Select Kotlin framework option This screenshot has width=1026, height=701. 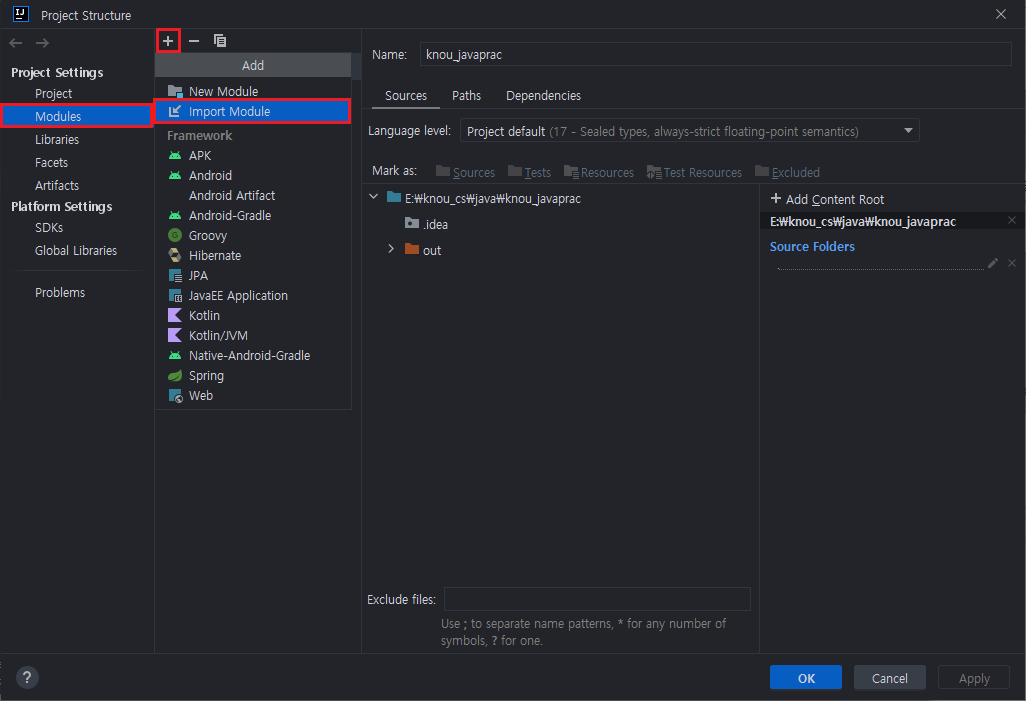coord(253,315)
